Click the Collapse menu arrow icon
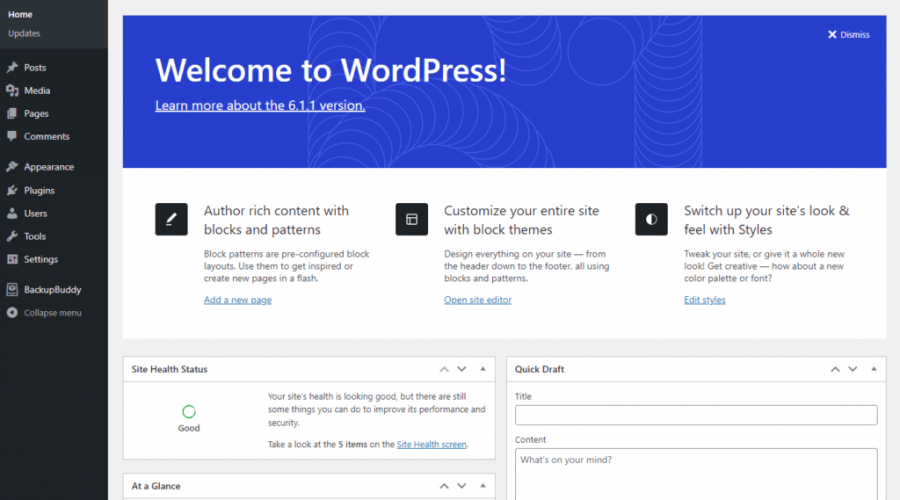Image resolution: width=900 pixels, height=500 pixels. [12, 312]
